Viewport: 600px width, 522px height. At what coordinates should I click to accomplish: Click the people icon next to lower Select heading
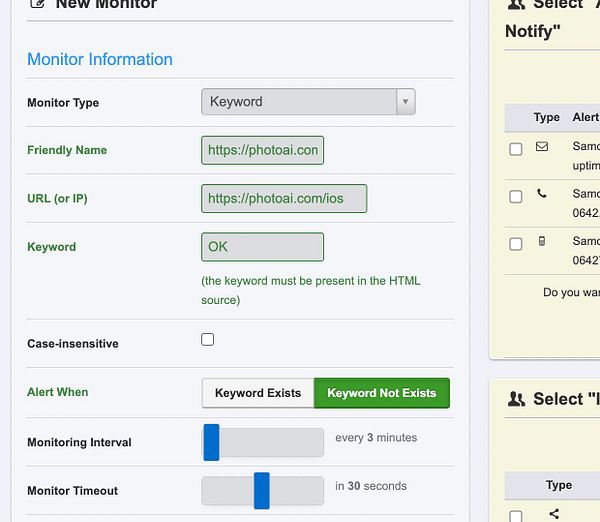[x=516, y=399]
